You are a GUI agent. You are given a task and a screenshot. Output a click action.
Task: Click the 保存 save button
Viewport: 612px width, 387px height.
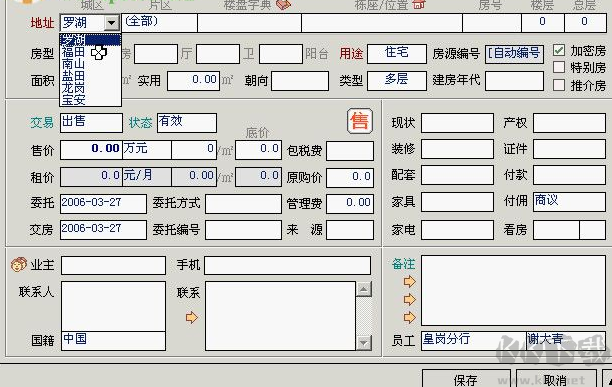click(x=466, y=379)
